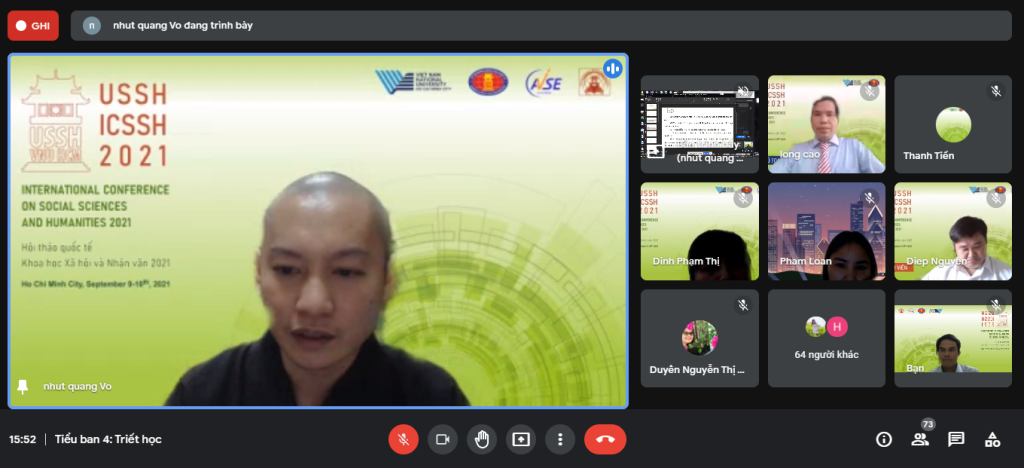Click muted mic icon on Diep Nguyen tile
1024x468 pixels.
996,198
